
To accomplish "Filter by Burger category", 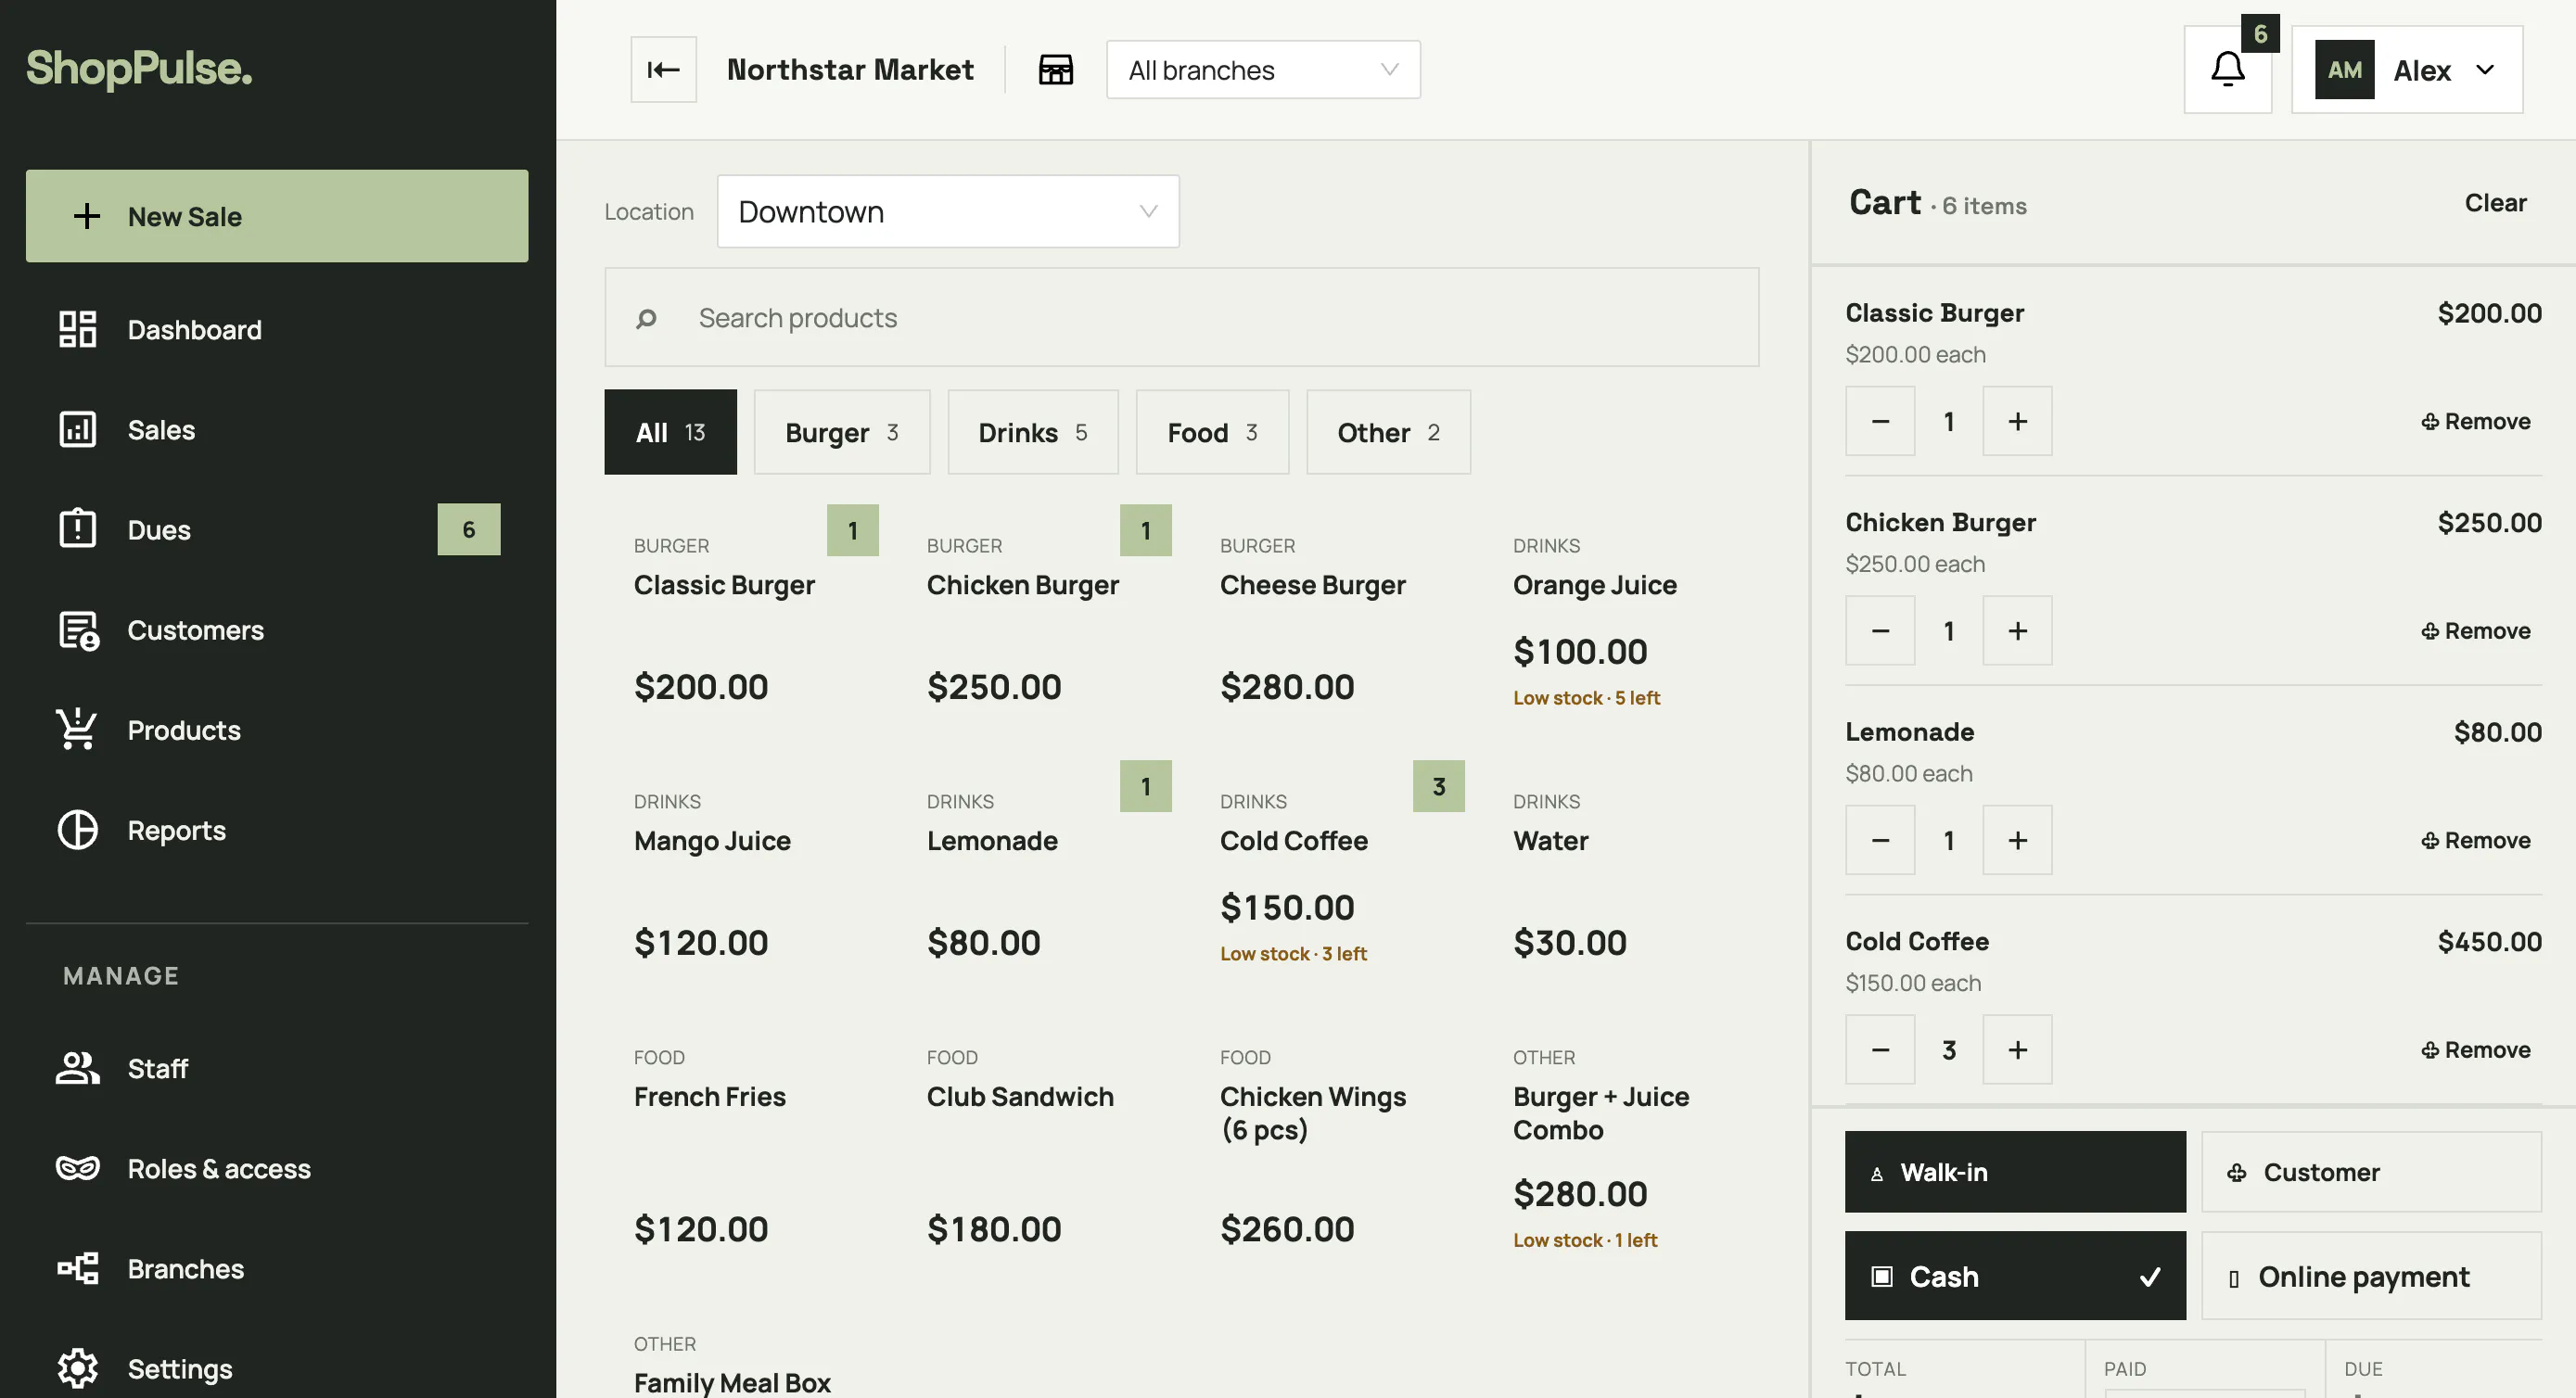I will [x=841, y=432].
